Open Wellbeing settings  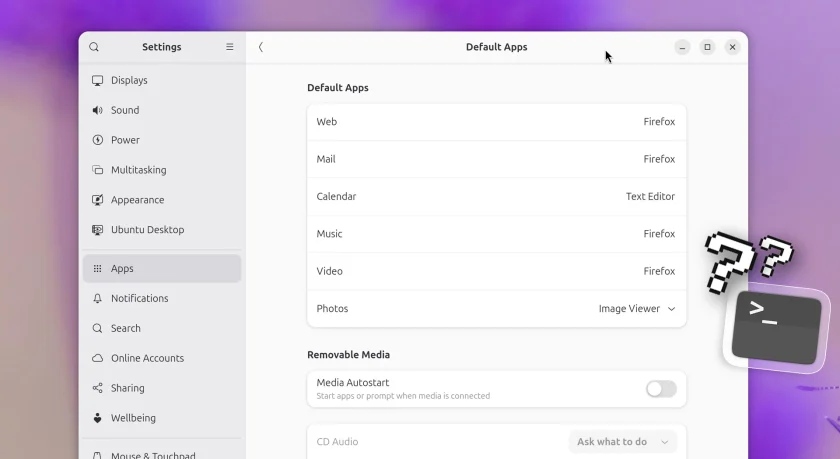pyautogui.click(x=162, y=418)
